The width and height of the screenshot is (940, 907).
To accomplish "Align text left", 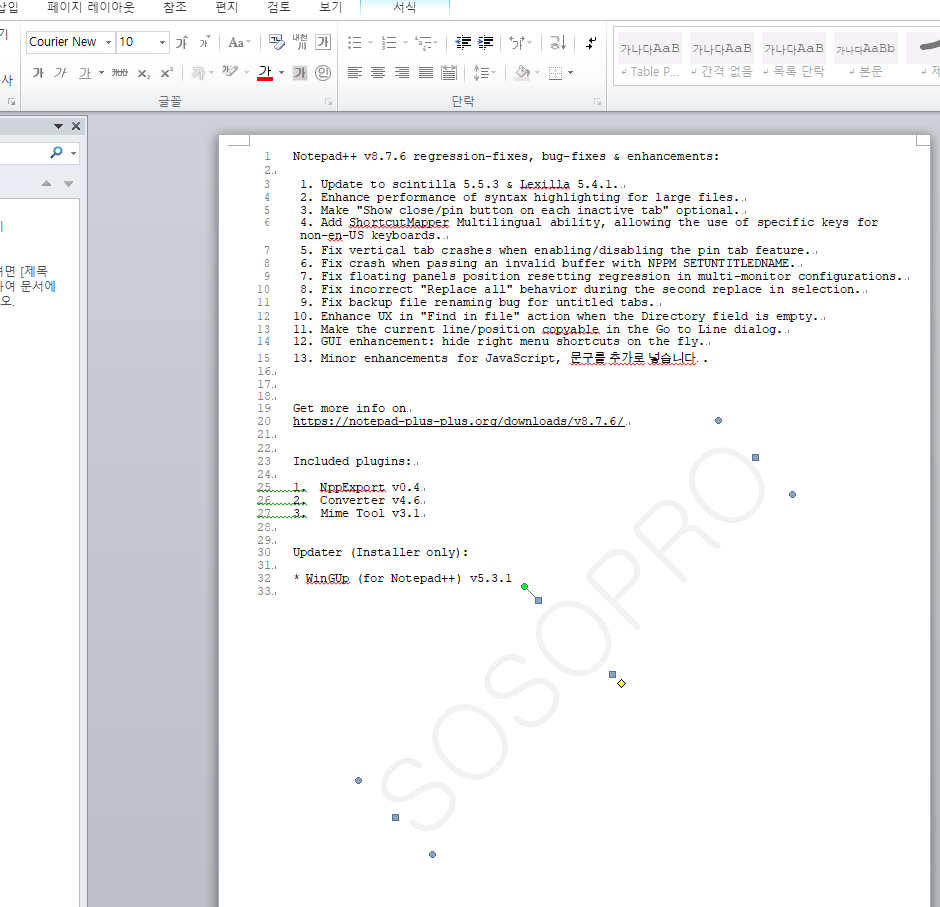I will [x=355, y=73].
